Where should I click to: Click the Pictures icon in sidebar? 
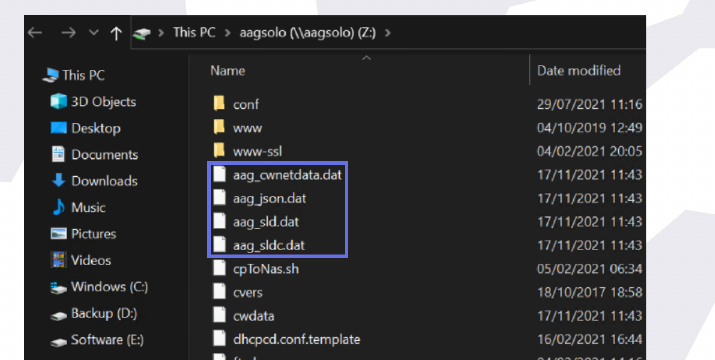coord(58,234)
